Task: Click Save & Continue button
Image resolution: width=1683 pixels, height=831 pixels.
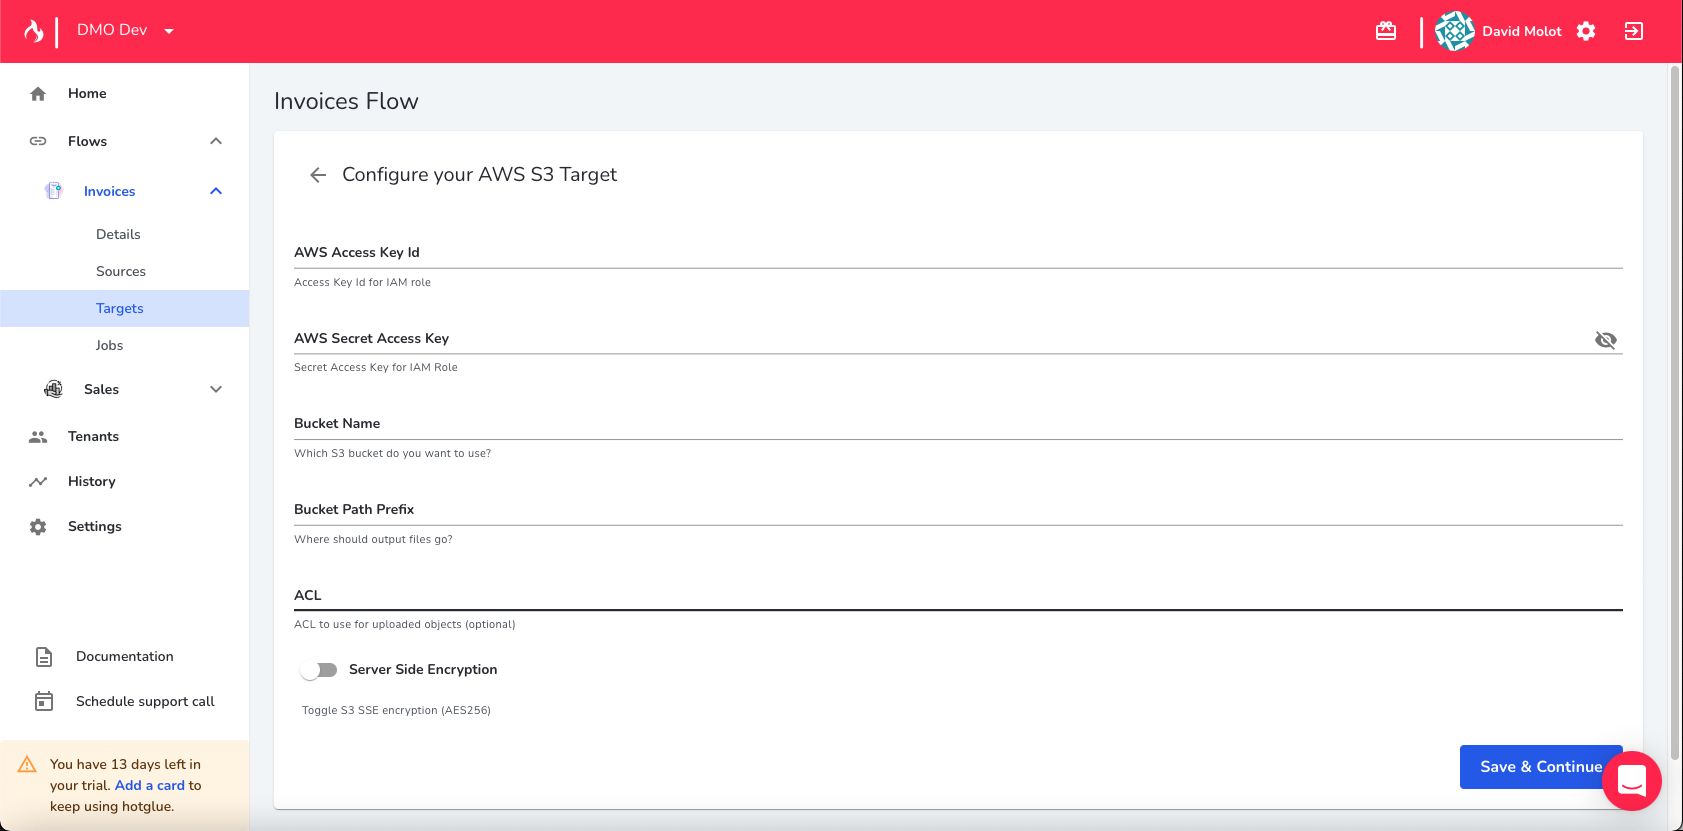Action: click(x=1541, y=767)
